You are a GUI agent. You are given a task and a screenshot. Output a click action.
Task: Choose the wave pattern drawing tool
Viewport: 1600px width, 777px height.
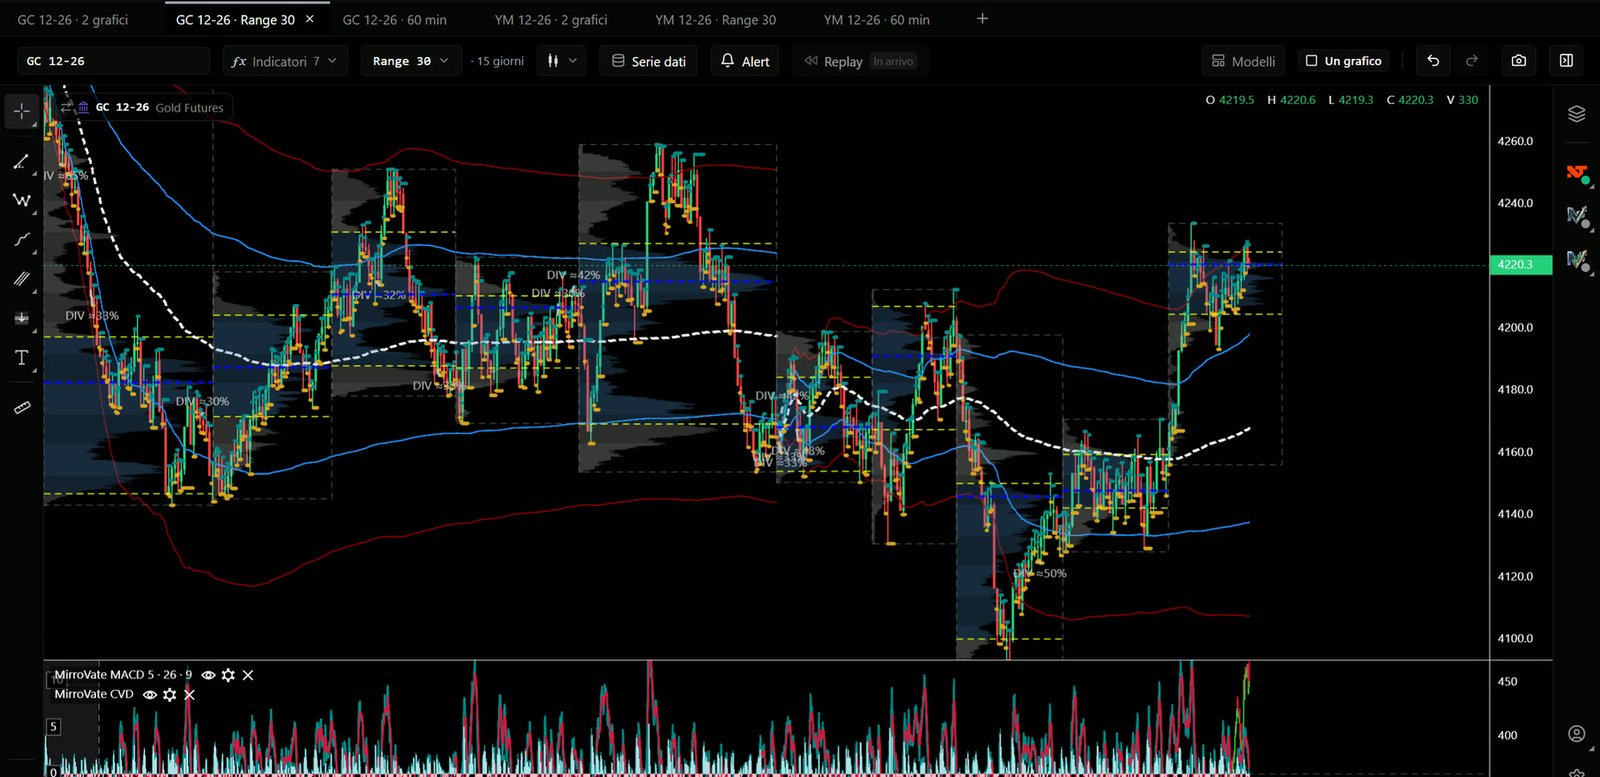coord(21,200)
